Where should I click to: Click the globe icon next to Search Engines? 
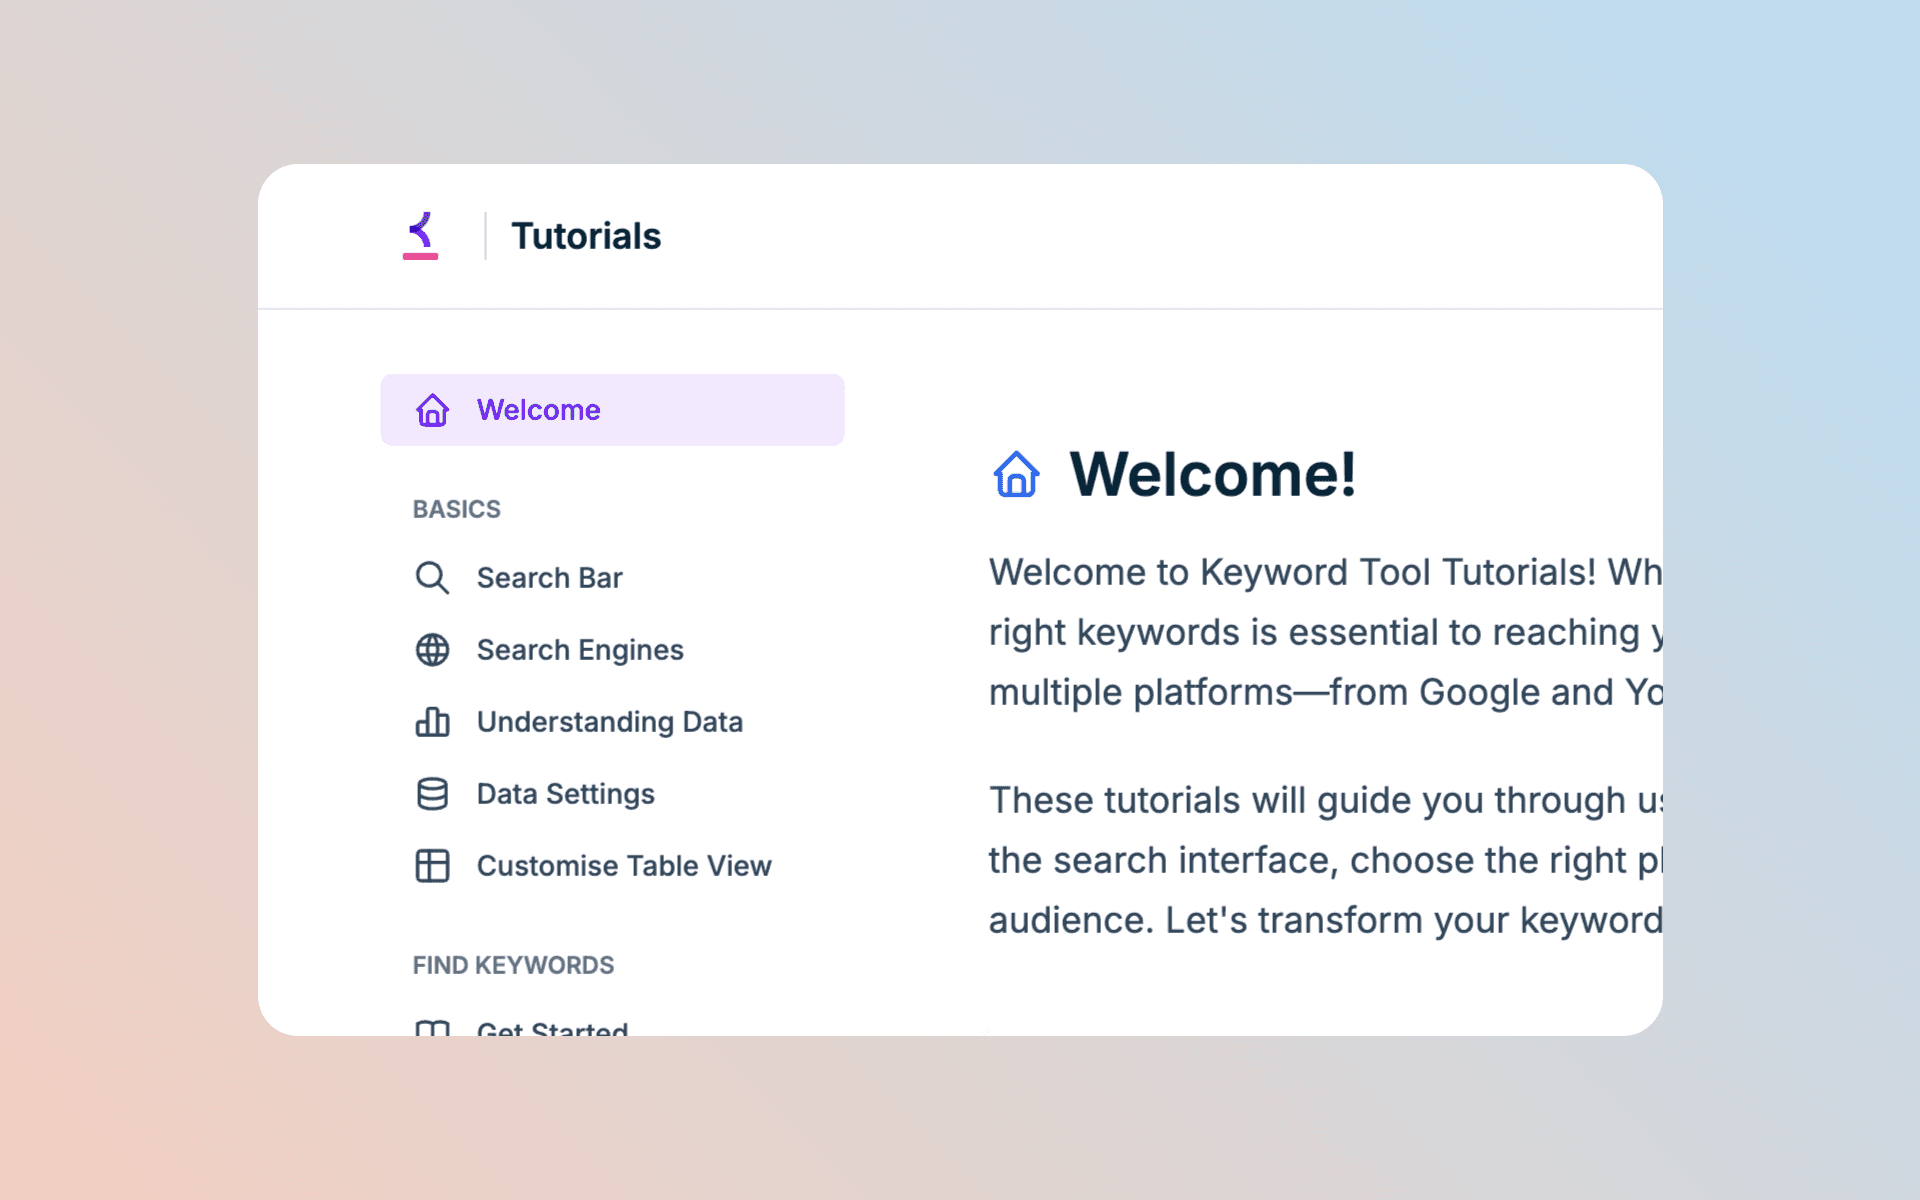tap(432, 650)
